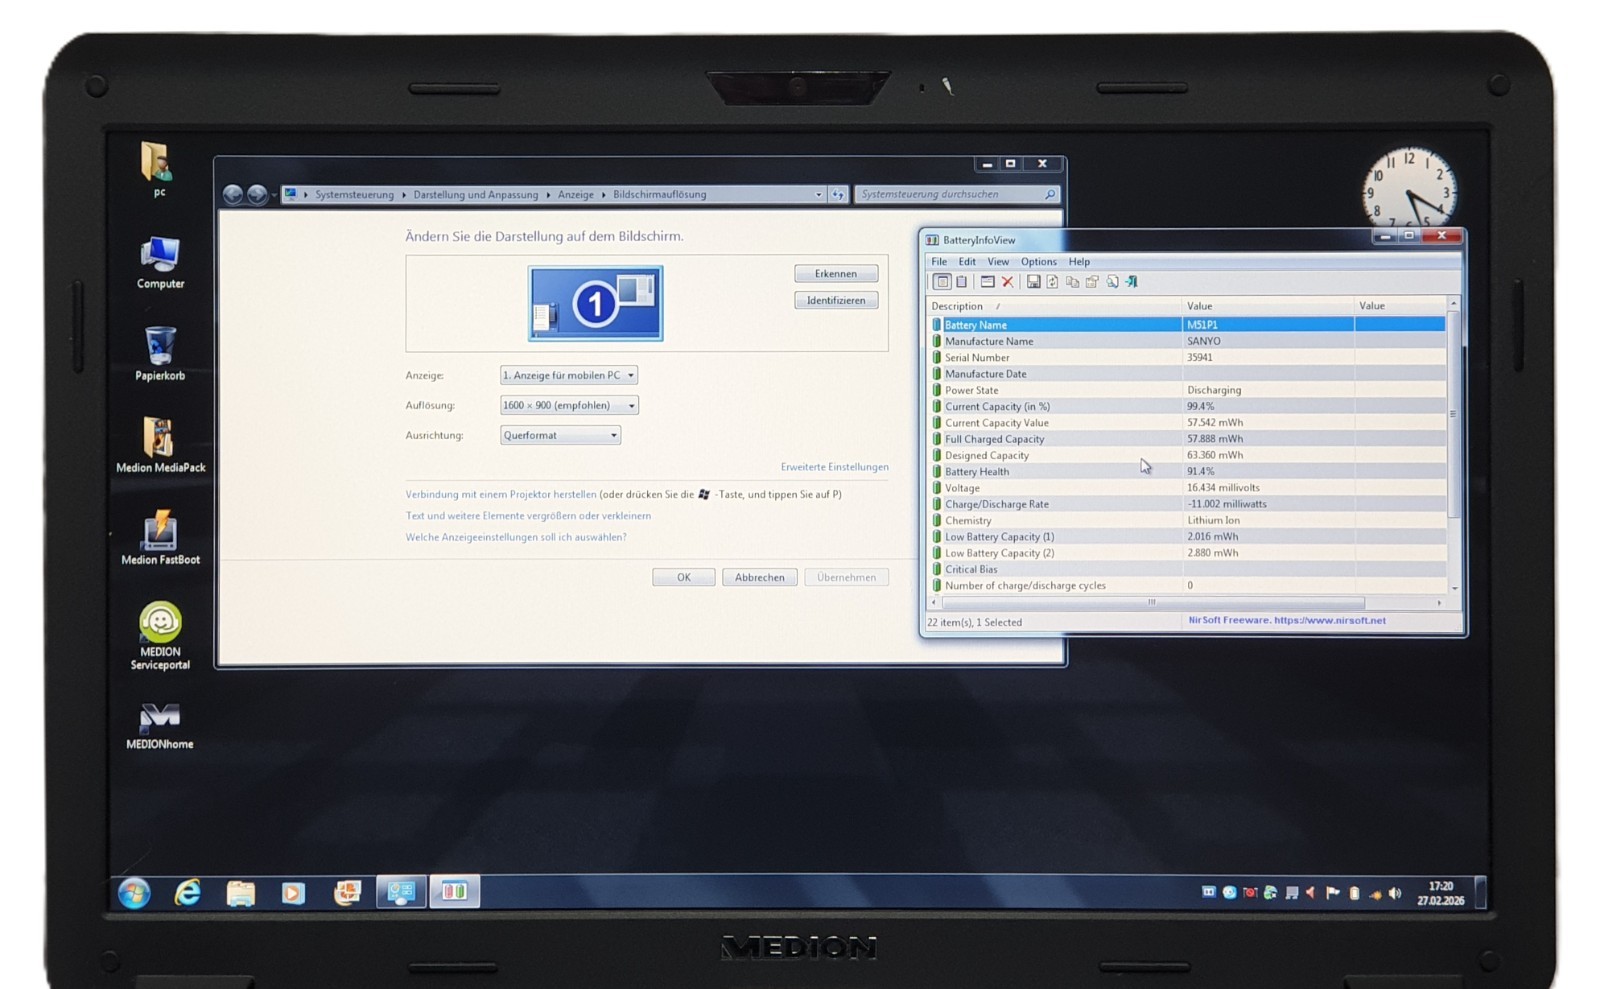Open 'Text und weitere Elemente vergrößern' link
Screen dimensions: 1600x989
click(528, 516)
